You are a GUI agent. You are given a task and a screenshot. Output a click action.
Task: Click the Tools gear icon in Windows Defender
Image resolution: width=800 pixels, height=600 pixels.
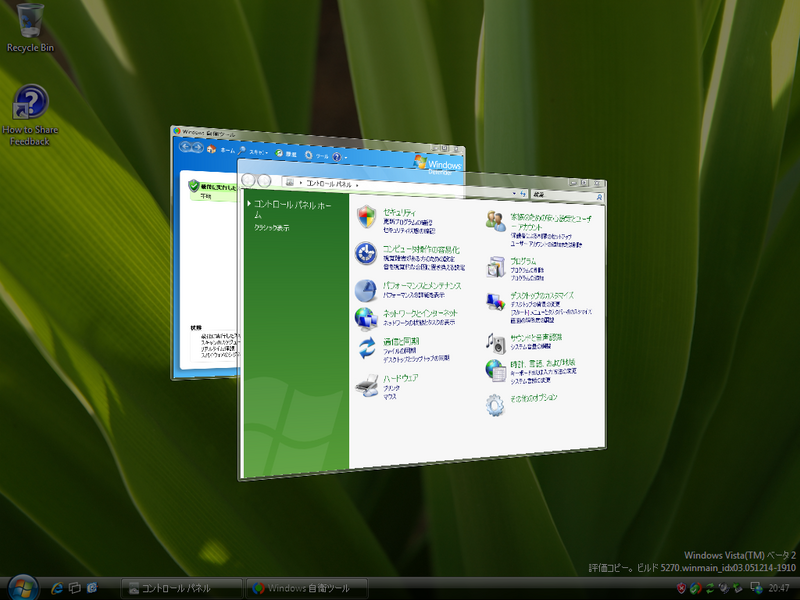click(309, 155)
